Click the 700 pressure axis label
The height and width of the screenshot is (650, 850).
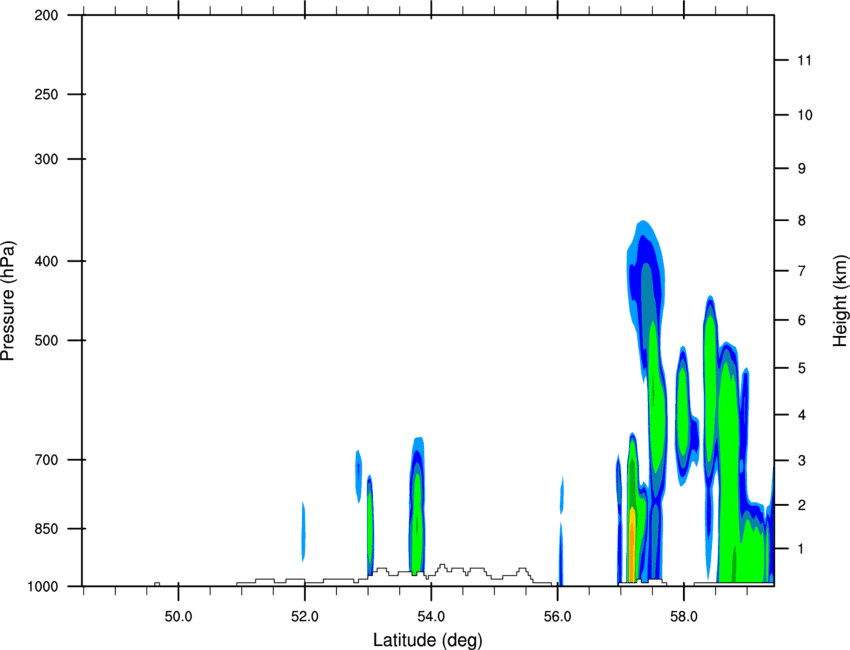(46, 460)
